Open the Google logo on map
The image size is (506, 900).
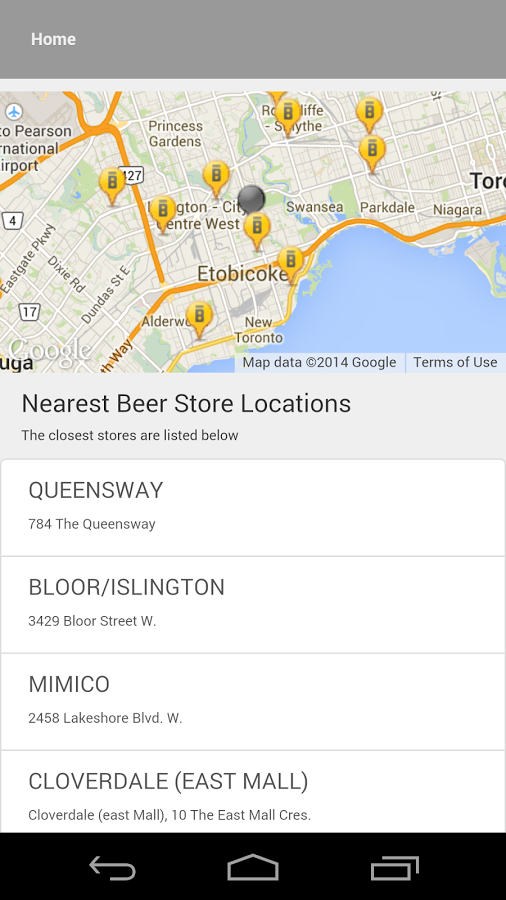(50, 350)
